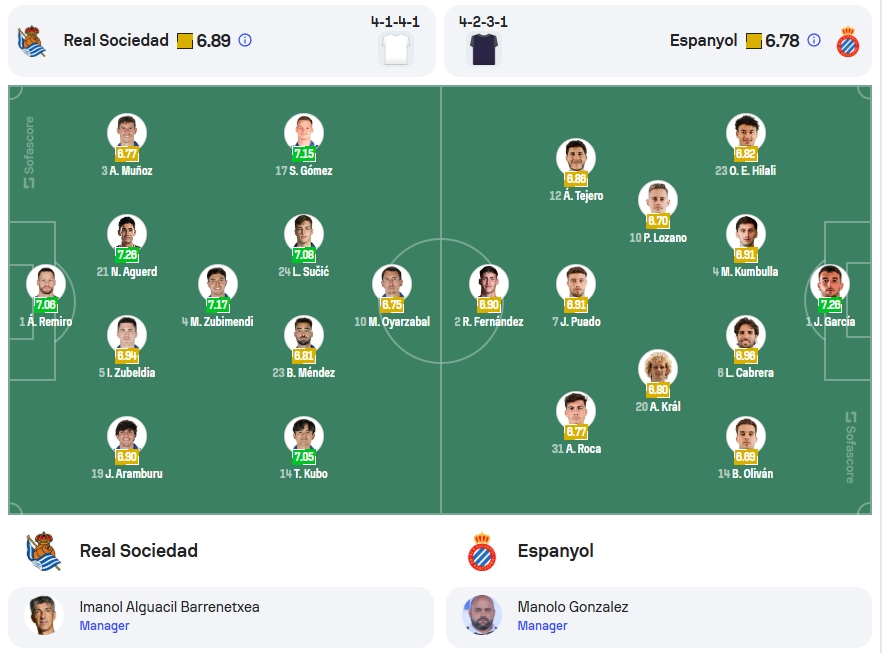The width and height of the screenshot is (882, 653).
Task: Open goalkeeper Á. Remiro's player card
Action: click(46, 296)
